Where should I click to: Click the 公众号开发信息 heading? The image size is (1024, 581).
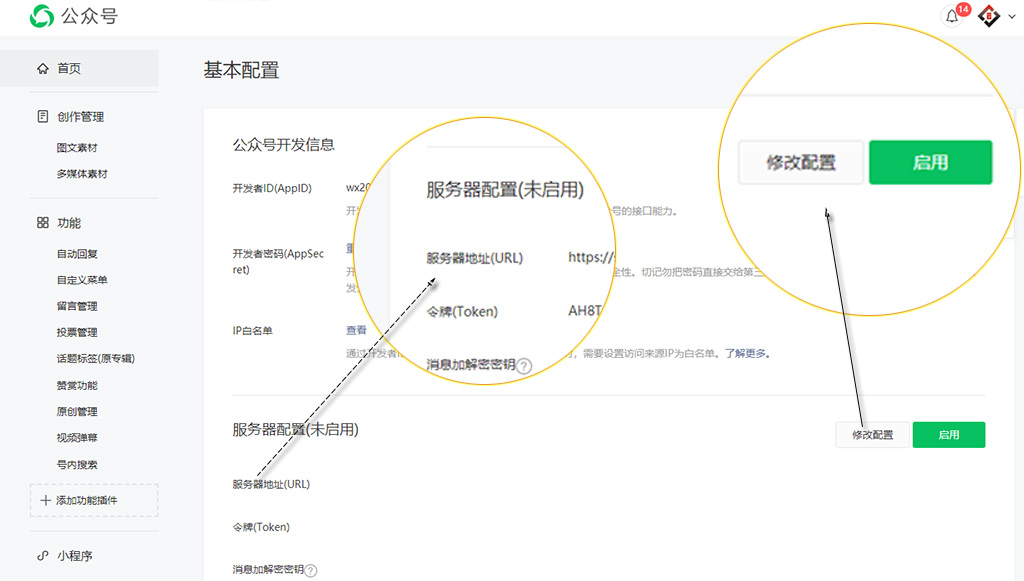(283, 145)
